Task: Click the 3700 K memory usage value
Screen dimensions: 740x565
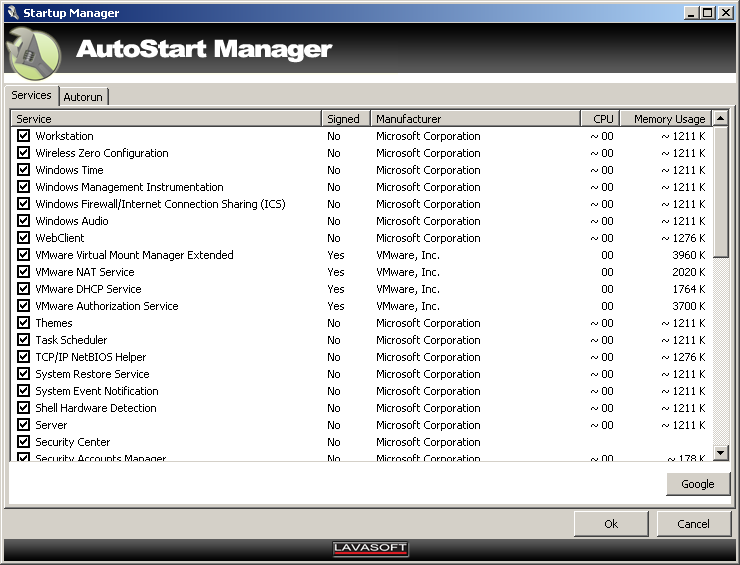Action: click(x=689, y=306)
